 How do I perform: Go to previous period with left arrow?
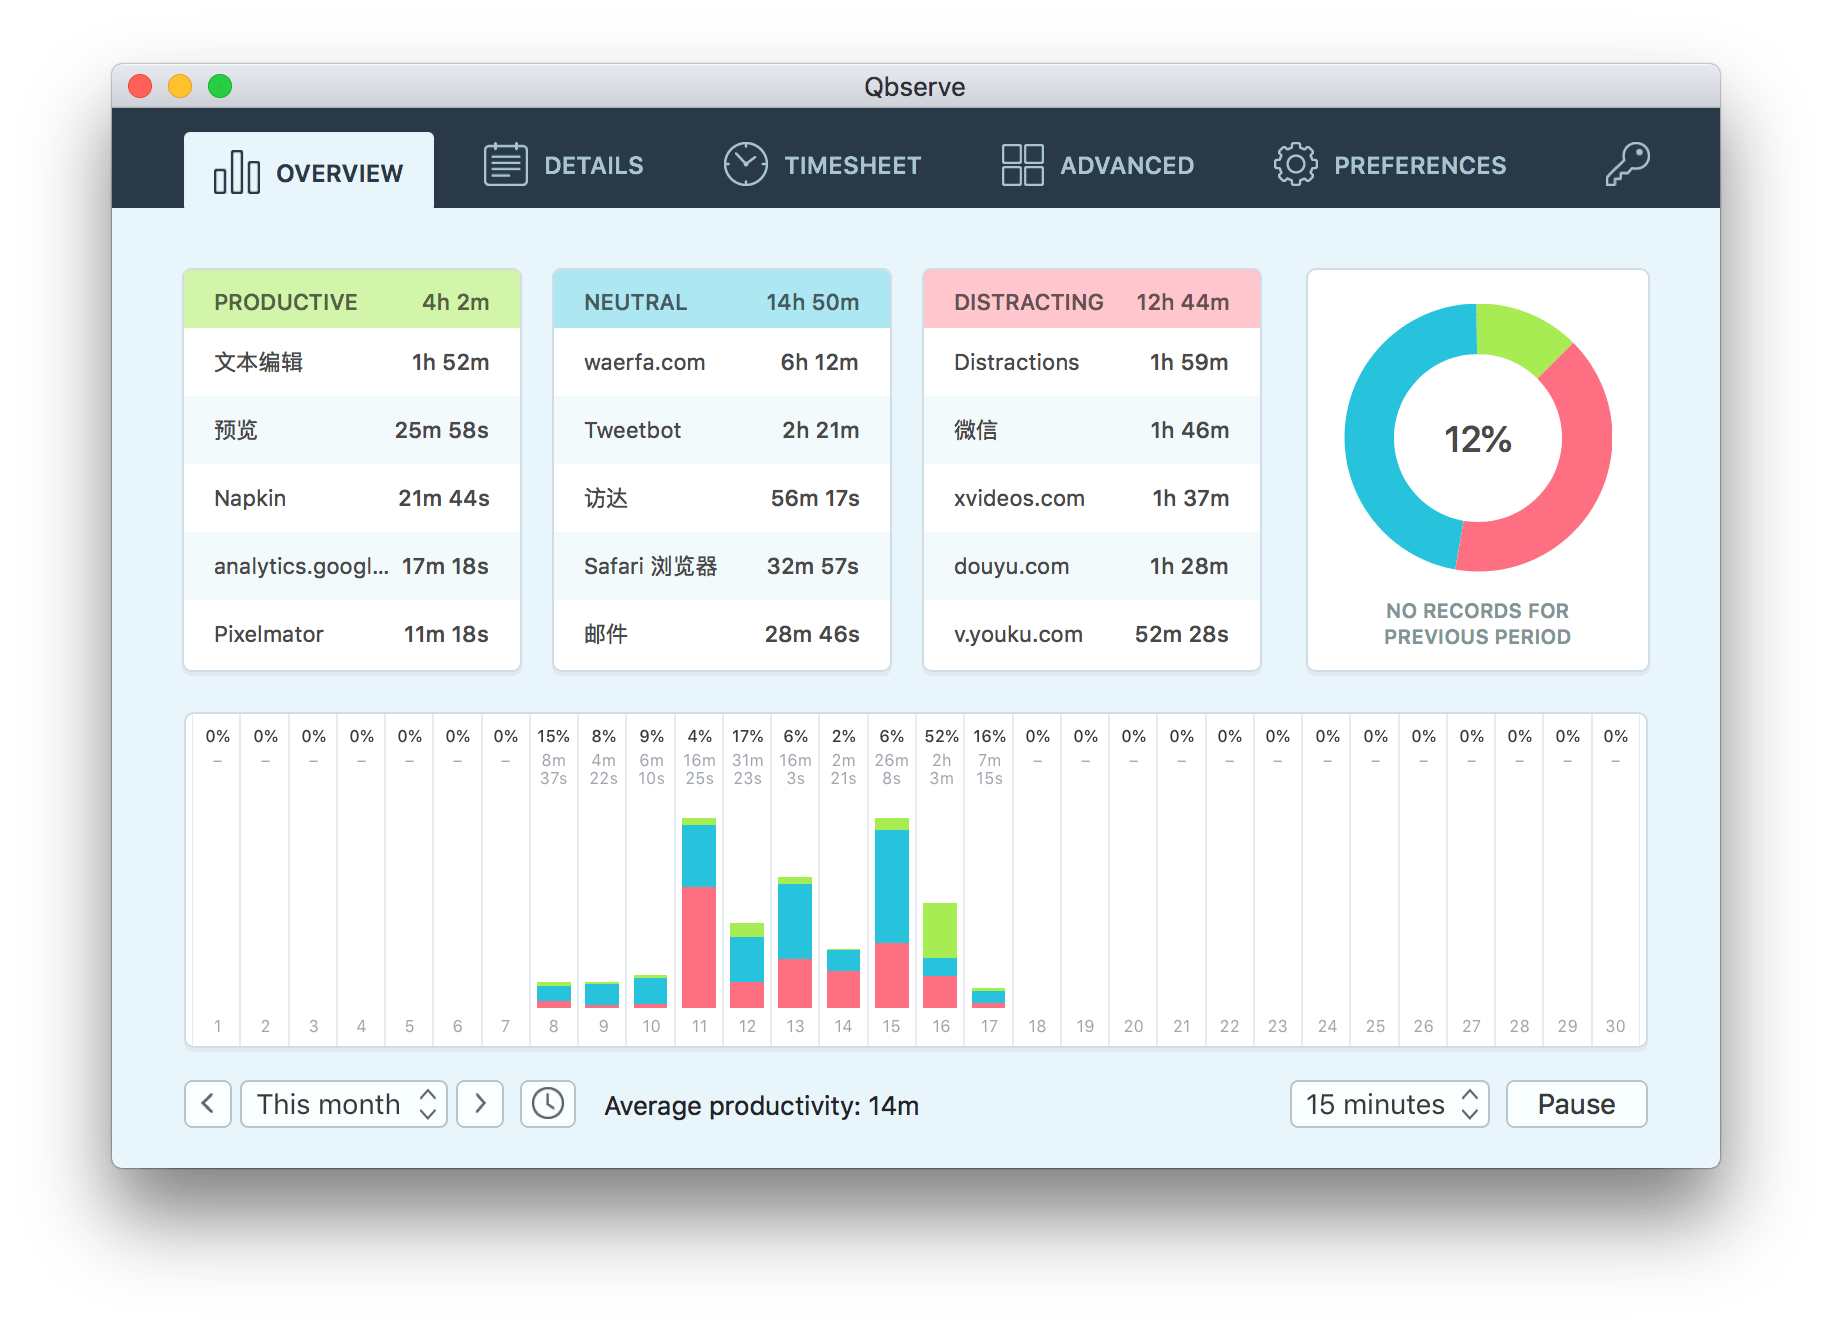208,1104
